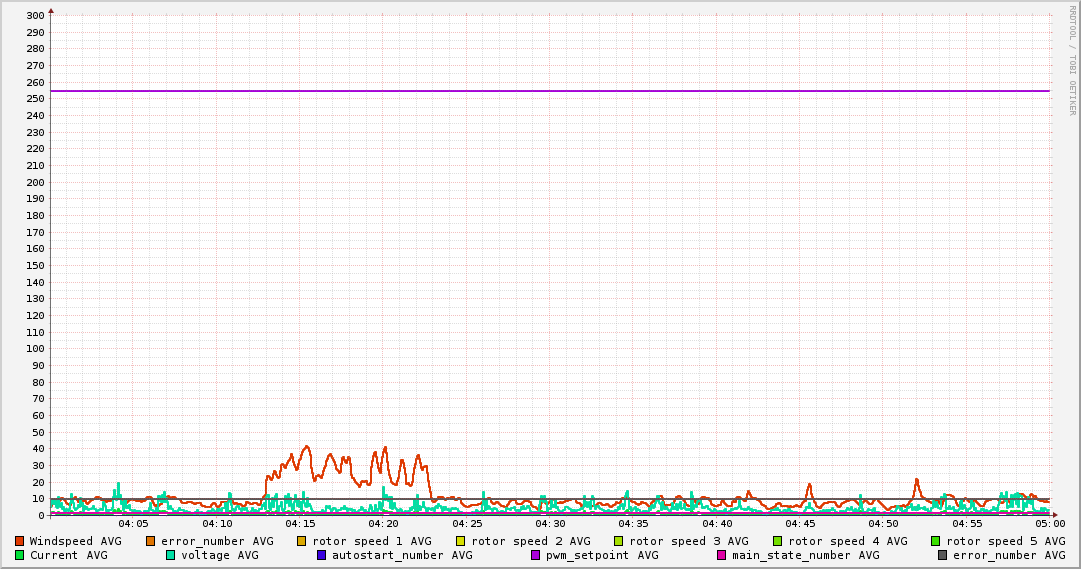Image resolution: width=1081 pixels, height=569 pixels.
Task: Click the gray error_number AVG legend swatch
Action: [942, 555]
